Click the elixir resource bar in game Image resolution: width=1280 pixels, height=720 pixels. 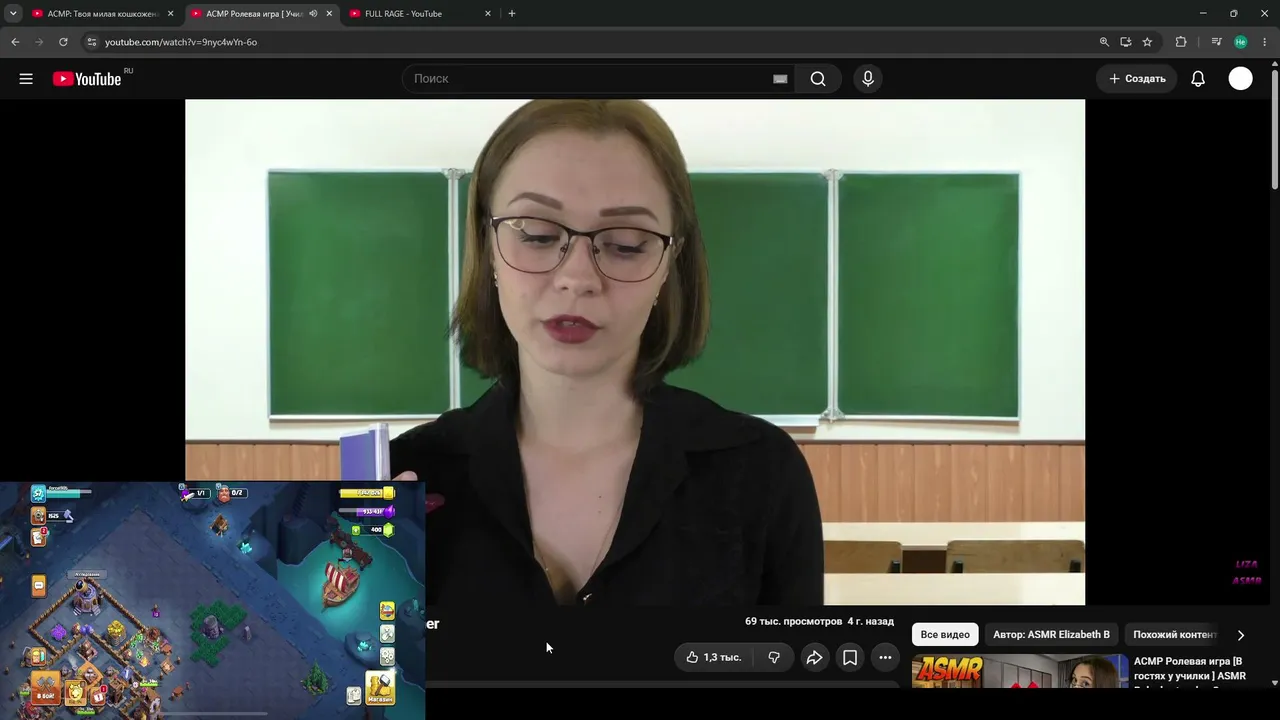[x=366, y=512]
